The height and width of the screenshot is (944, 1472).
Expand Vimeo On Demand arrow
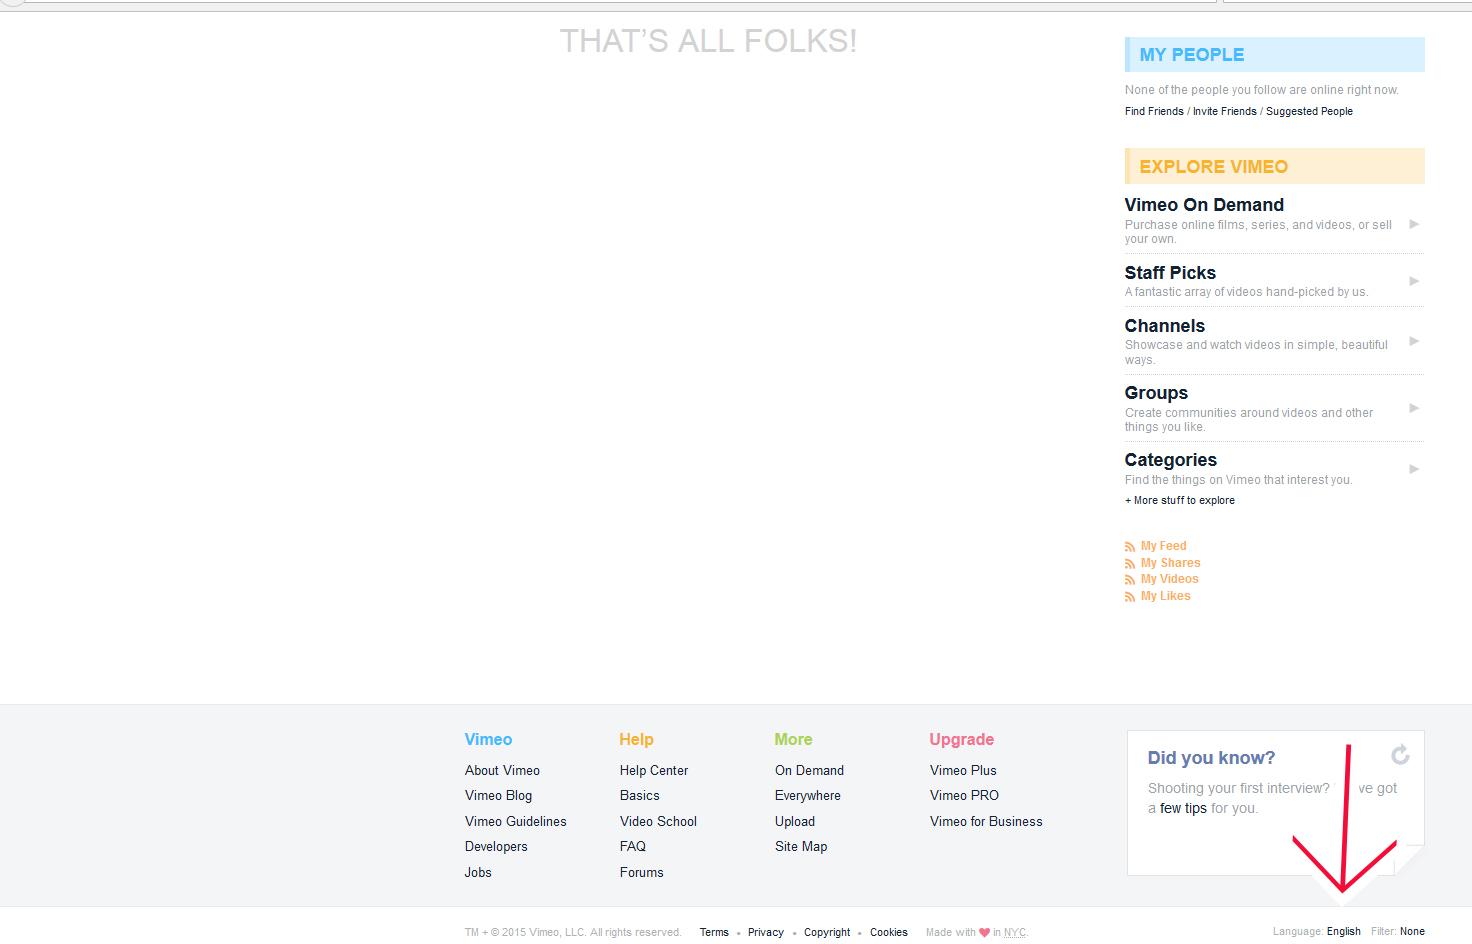[x=1414, y=224]
